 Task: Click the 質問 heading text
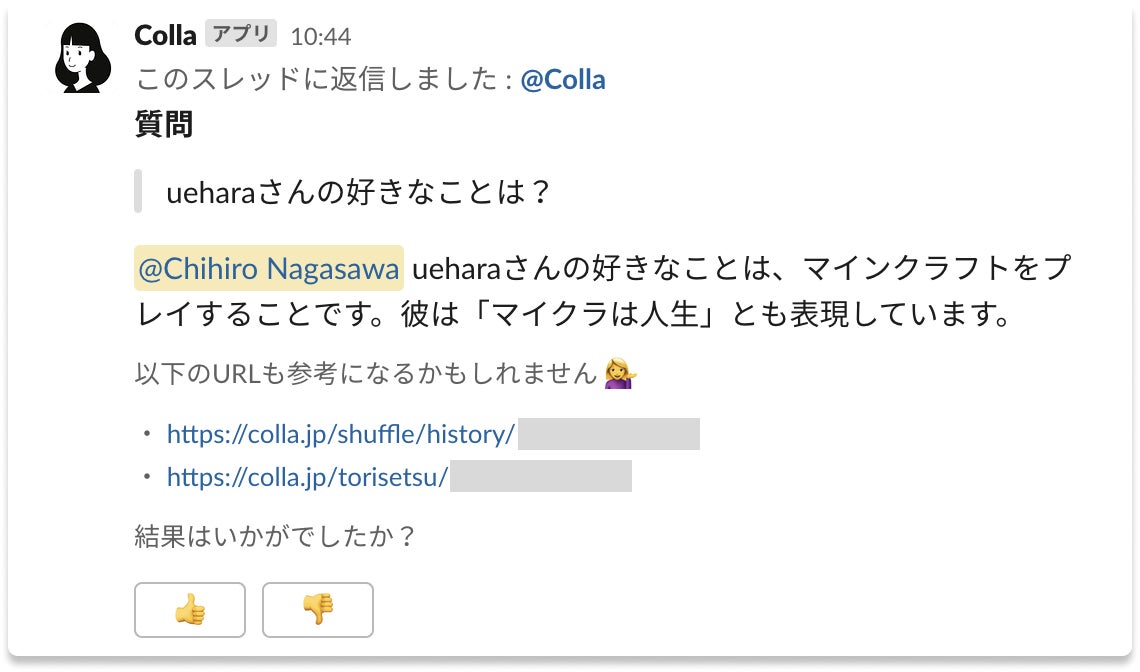click(x=164, y=125)
